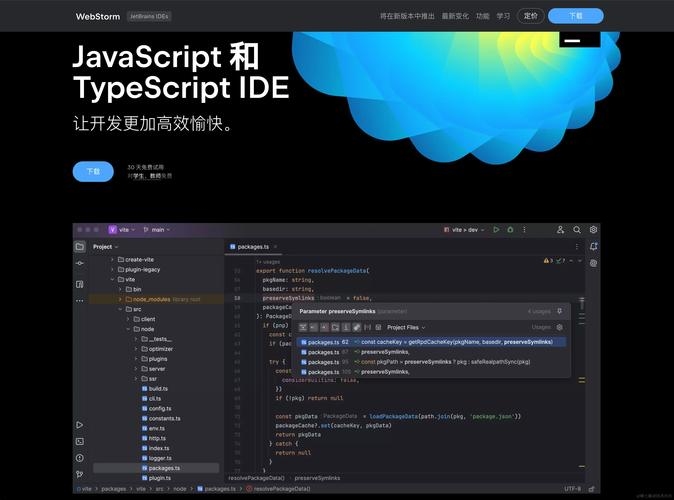Click the blue 下载 button in the header

pyautogui.click(x=575, y=16)
